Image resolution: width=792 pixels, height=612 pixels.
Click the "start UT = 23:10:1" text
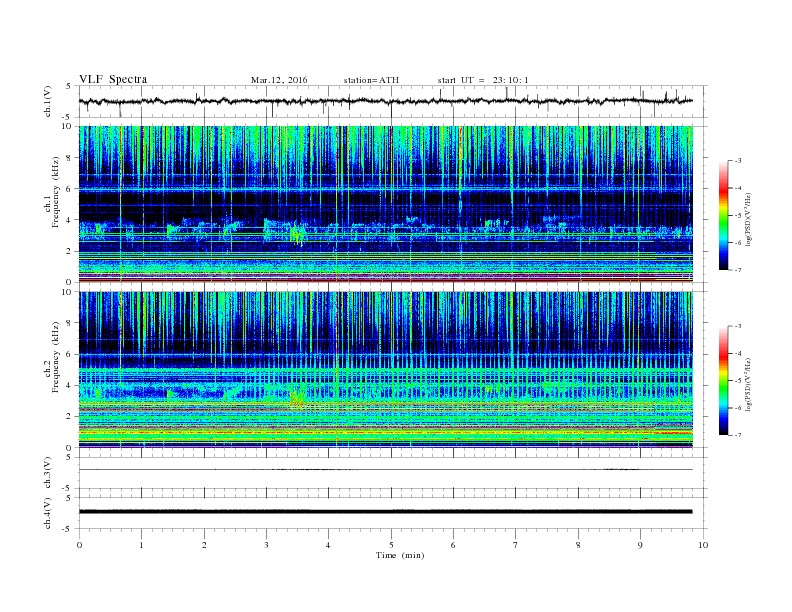483,80
